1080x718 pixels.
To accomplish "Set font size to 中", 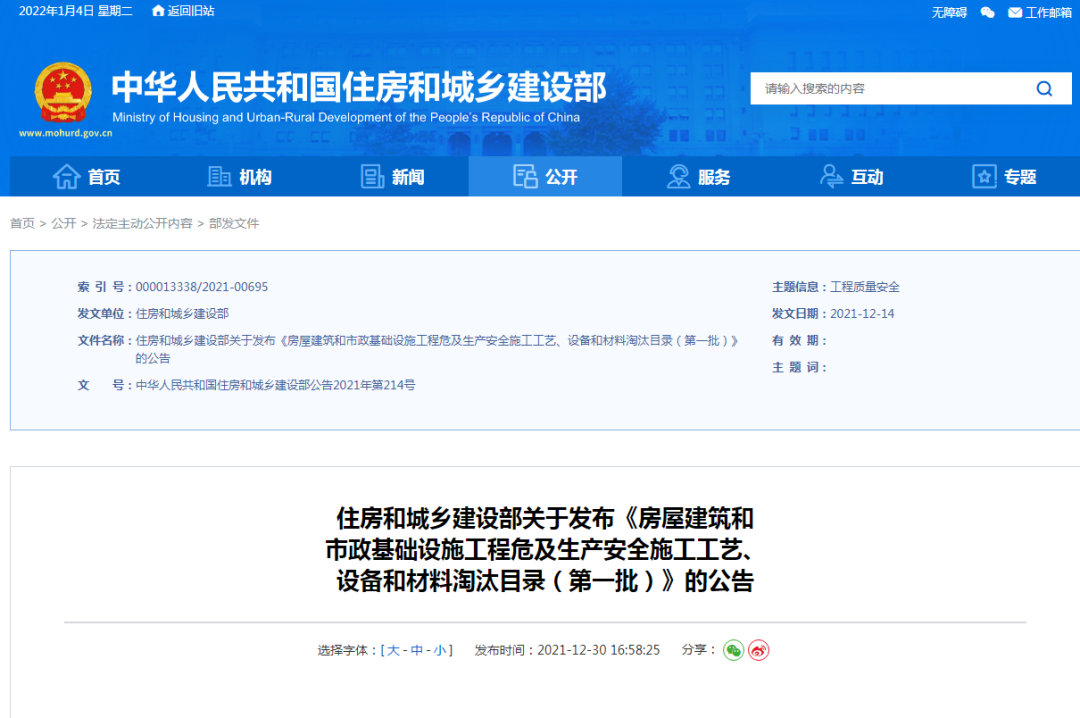I will click(x=417, y=650).
